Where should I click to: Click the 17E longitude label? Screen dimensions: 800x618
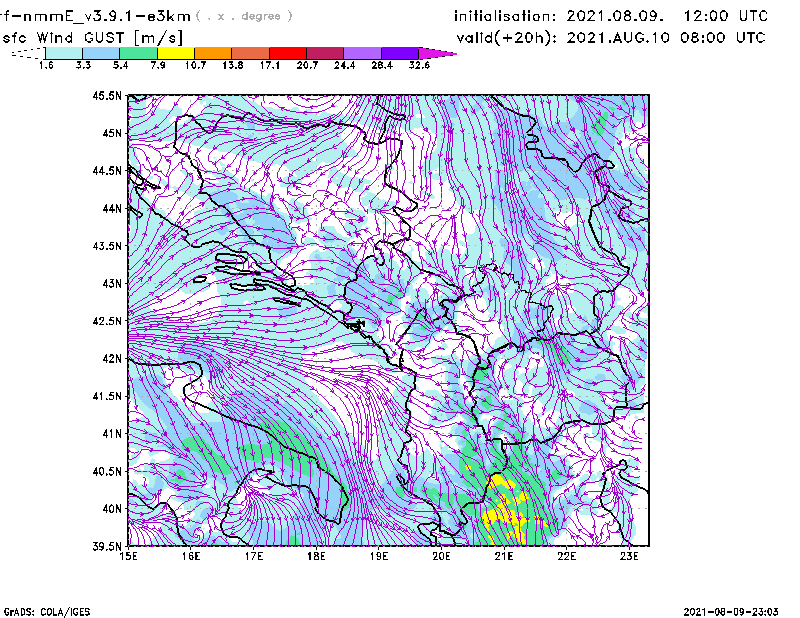[254, 556]
